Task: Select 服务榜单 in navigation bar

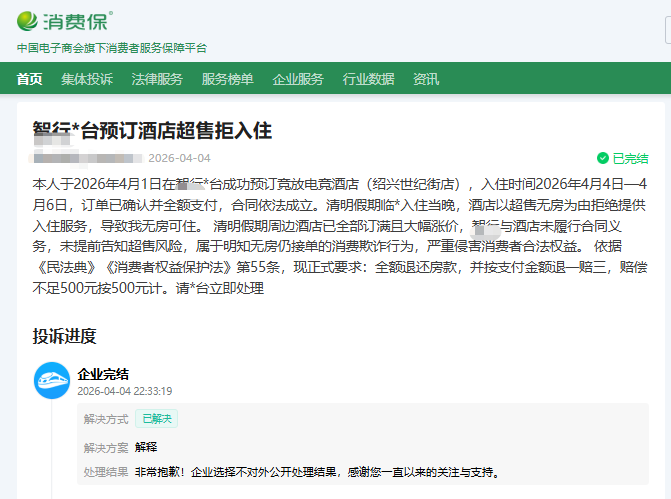Action: (227, 79)
